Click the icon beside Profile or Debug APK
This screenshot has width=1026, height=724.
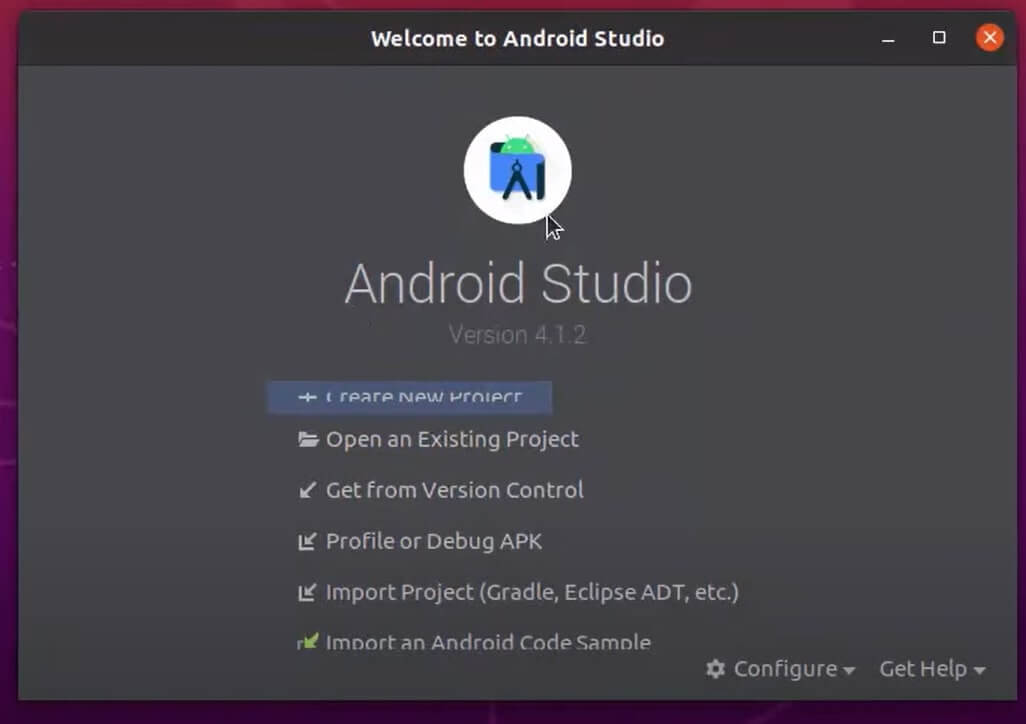tap(308, 542)
